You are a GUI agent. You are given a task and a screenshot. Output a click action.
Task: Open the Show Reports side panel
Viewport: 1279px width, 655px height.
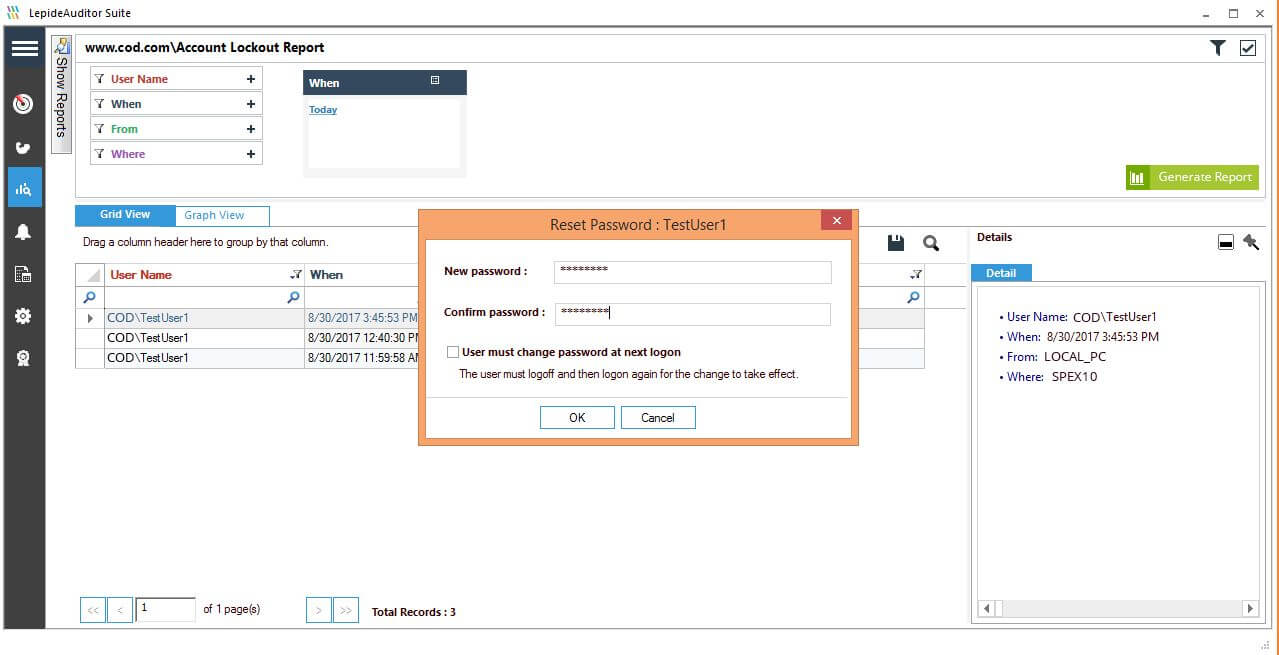[62, 94]
